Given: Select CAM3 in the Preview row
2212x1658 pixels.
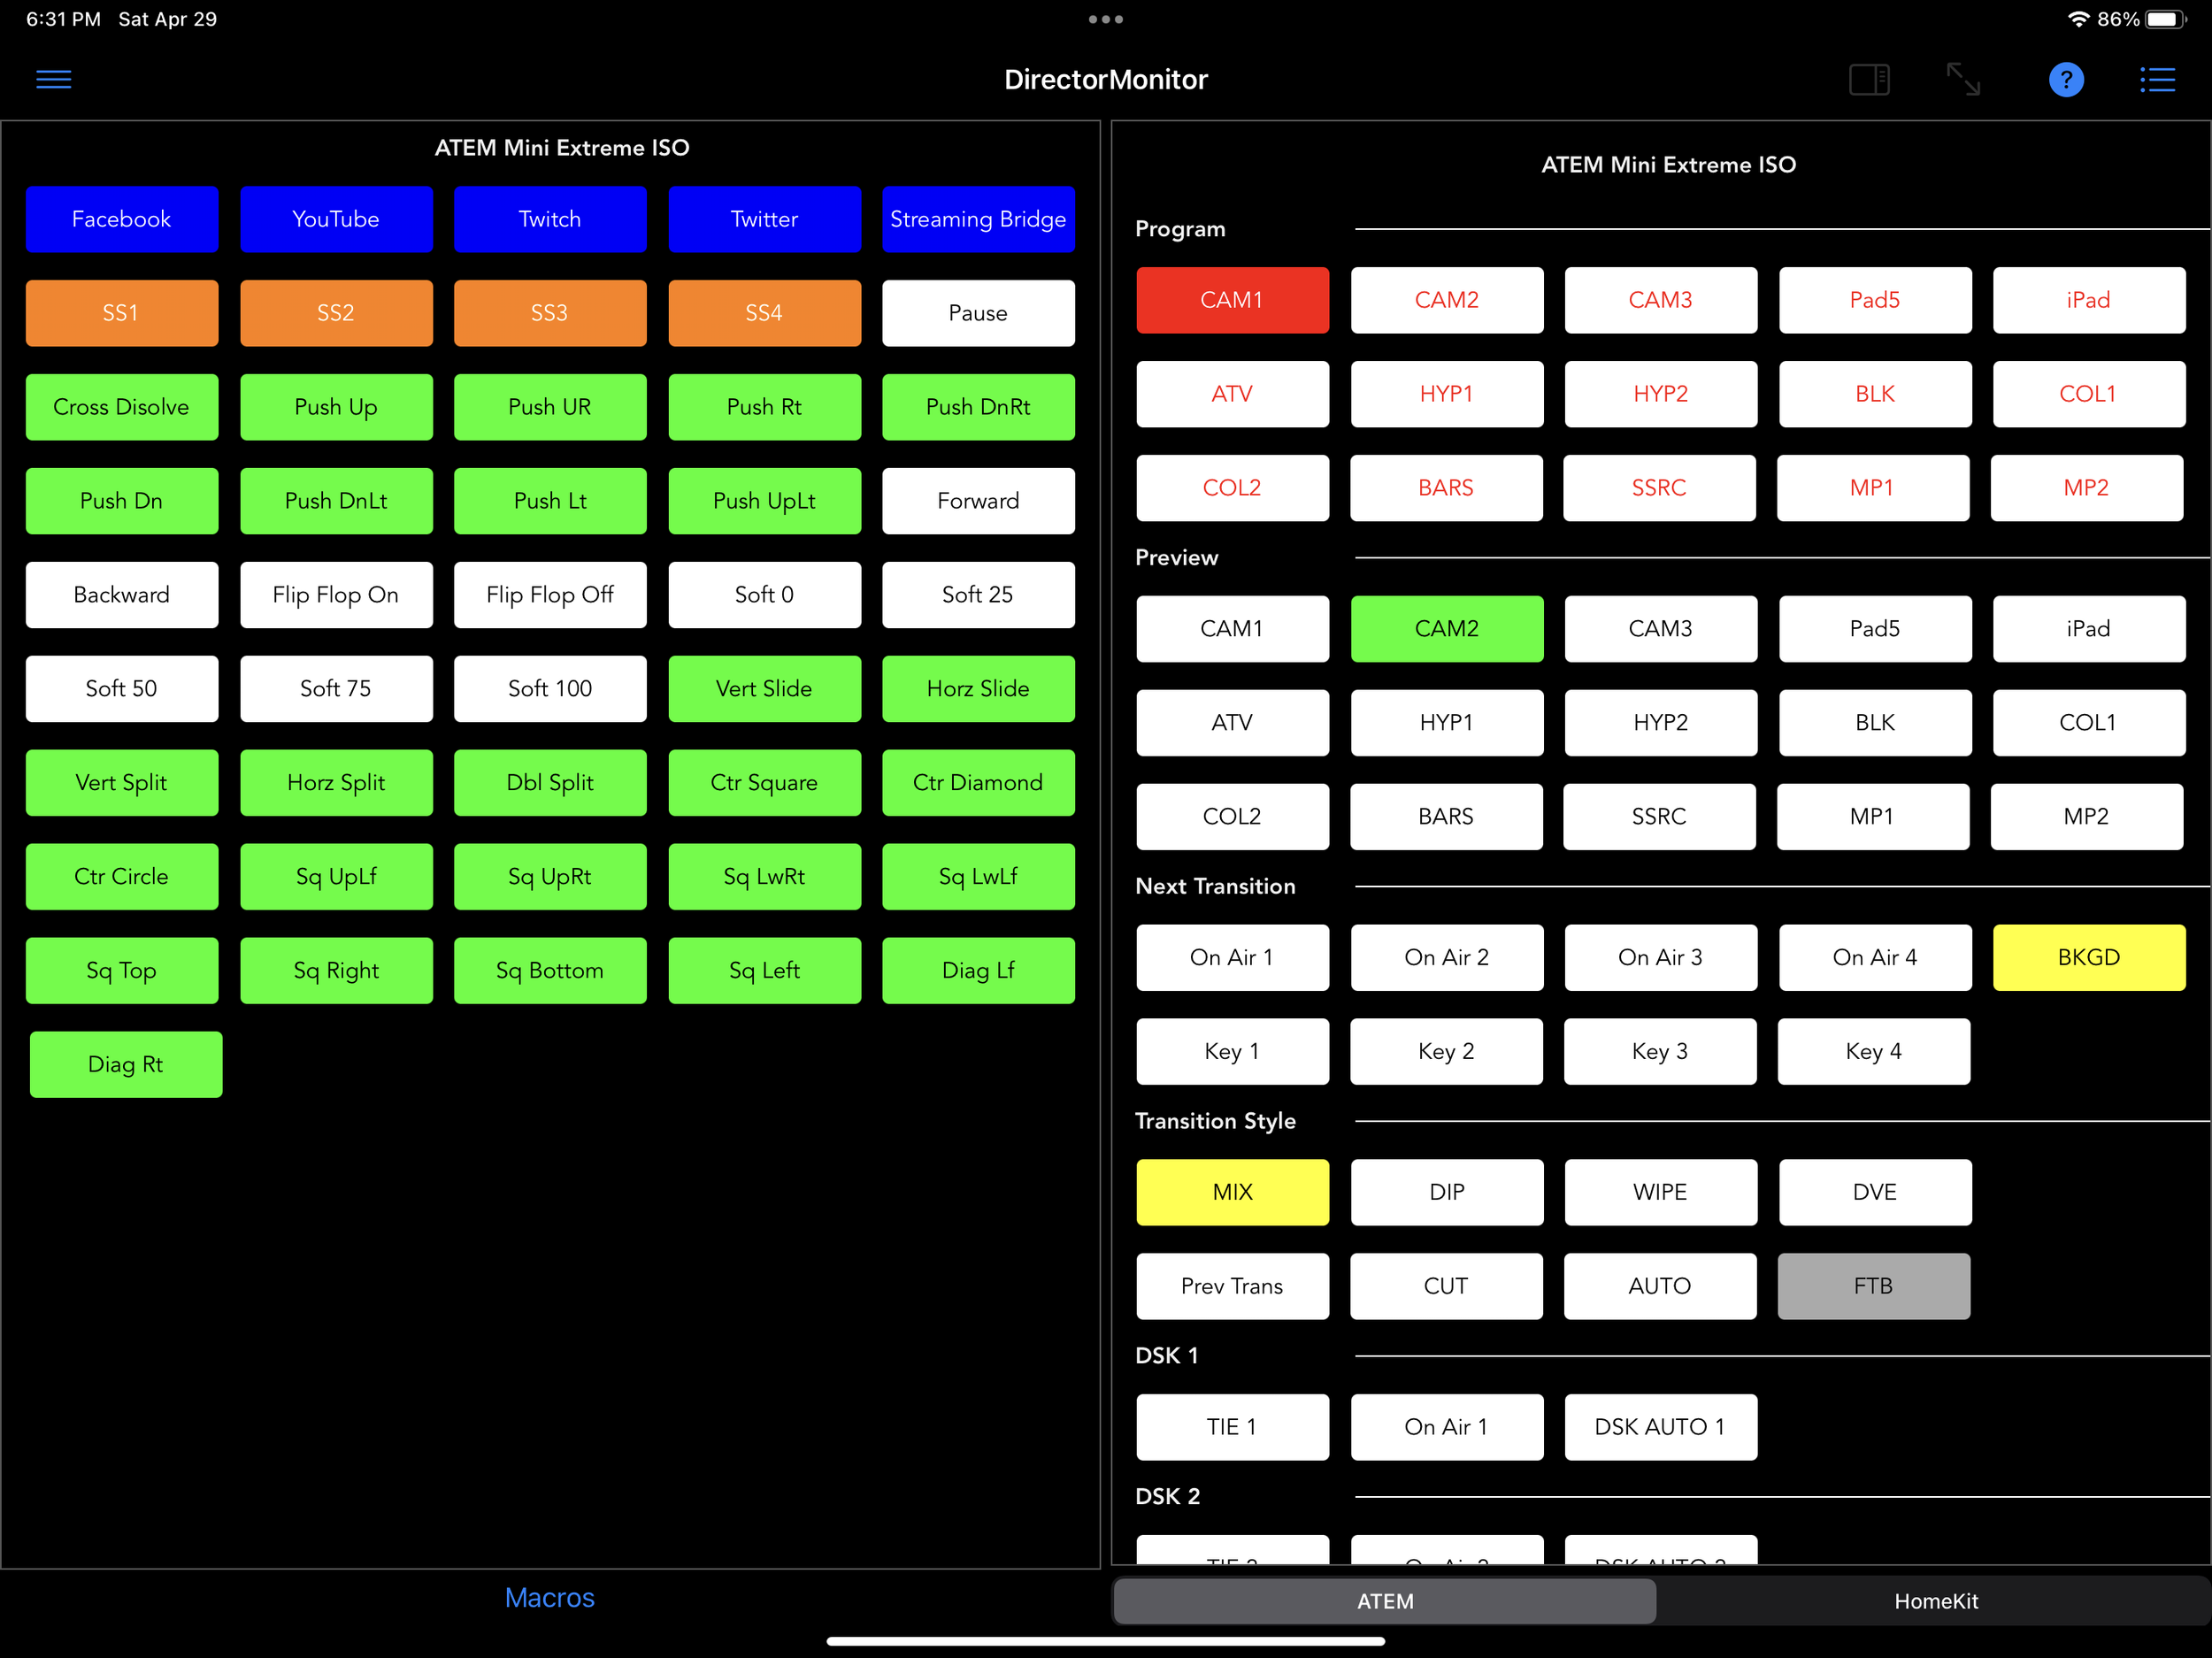Looking at the screenshot, I should pyautogui.click(x=1660, y=628).
